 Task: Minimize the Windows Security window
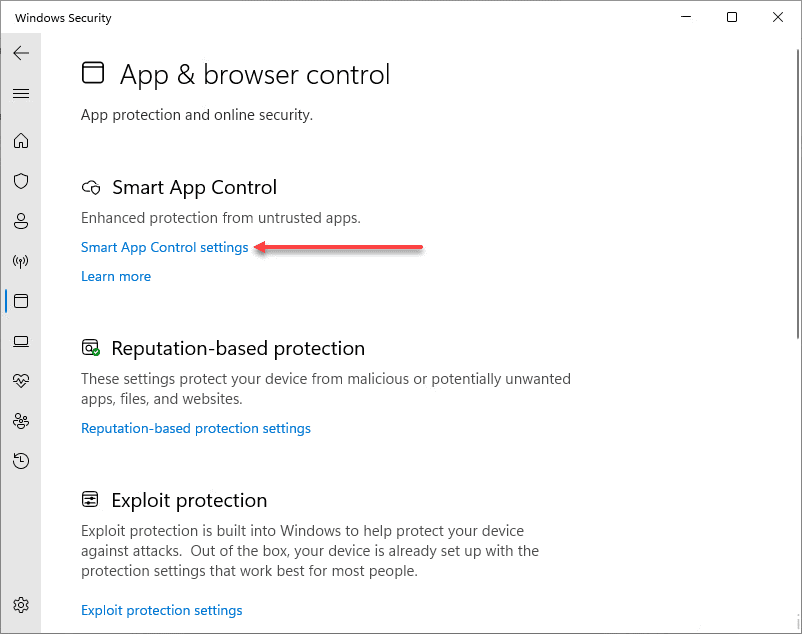click(x=686, y=17)
